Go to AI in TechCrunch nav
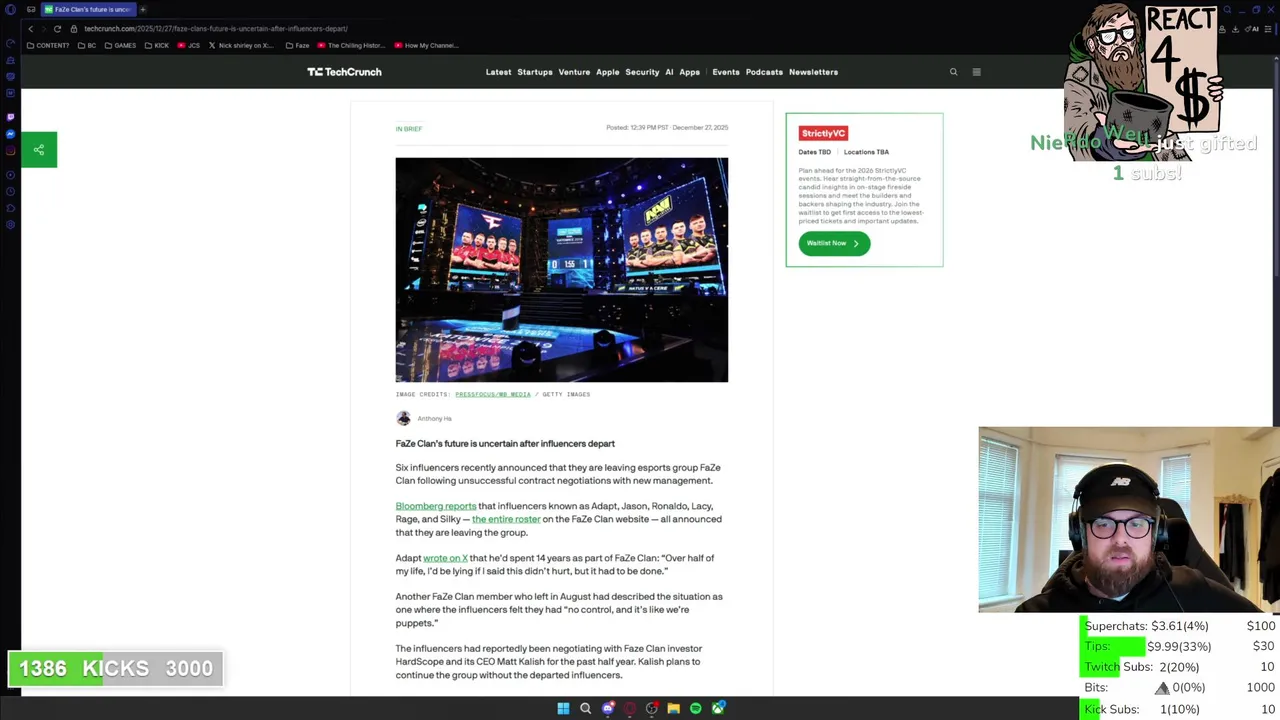Image resolution: width=1280 pixels, height=720 pixels. pyautogui.click(x=669, y=72)
